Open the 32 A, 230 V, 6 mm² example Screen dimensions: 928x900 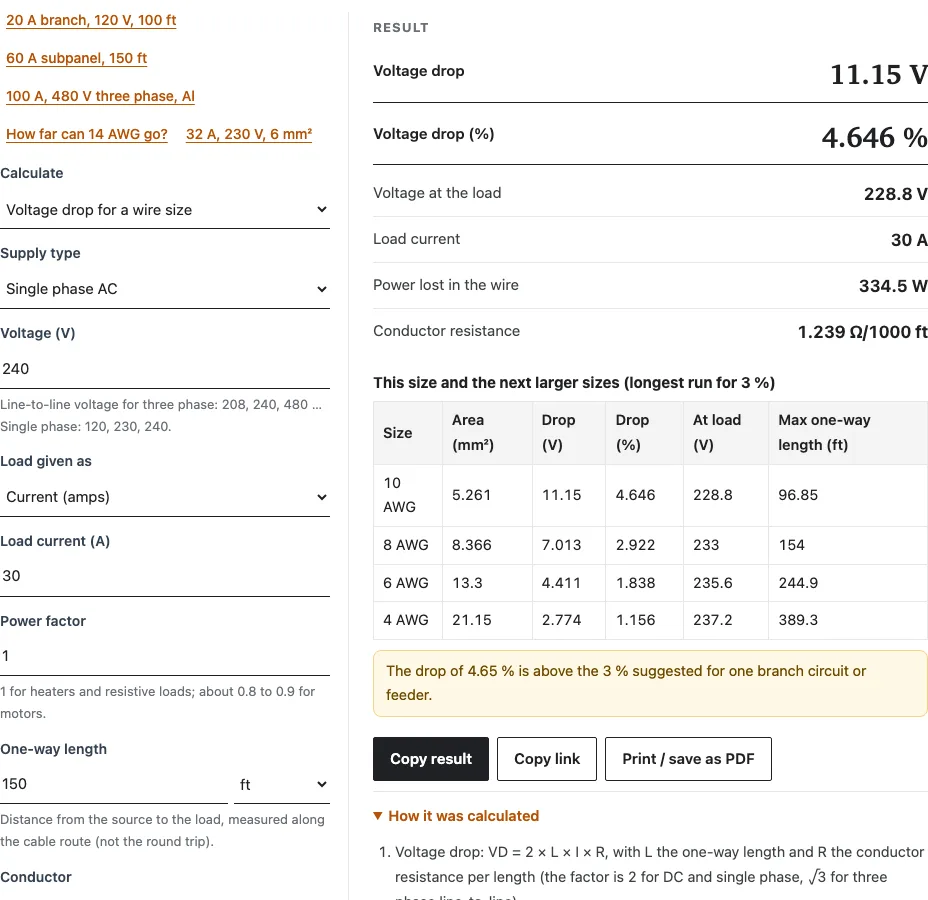[249, 134]
